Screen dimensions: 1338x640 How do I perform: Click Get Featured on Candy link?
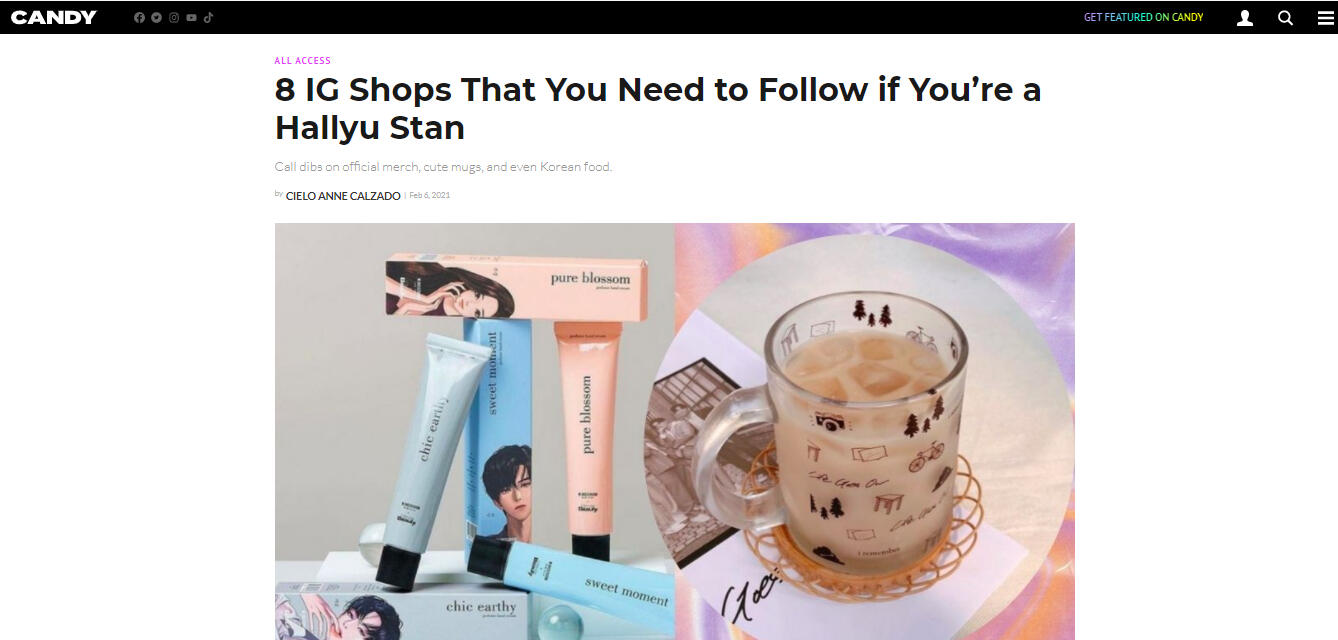1143,17
